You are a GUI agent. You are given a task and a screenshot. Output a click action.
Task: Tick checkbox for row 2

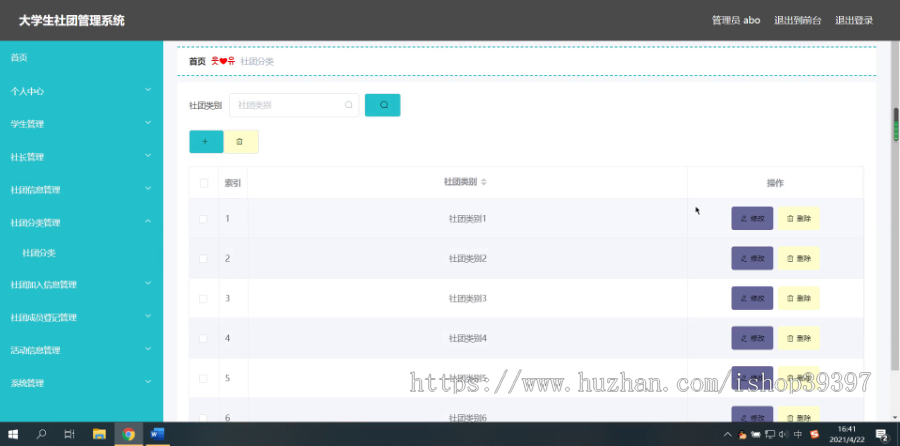coord(203,259)
